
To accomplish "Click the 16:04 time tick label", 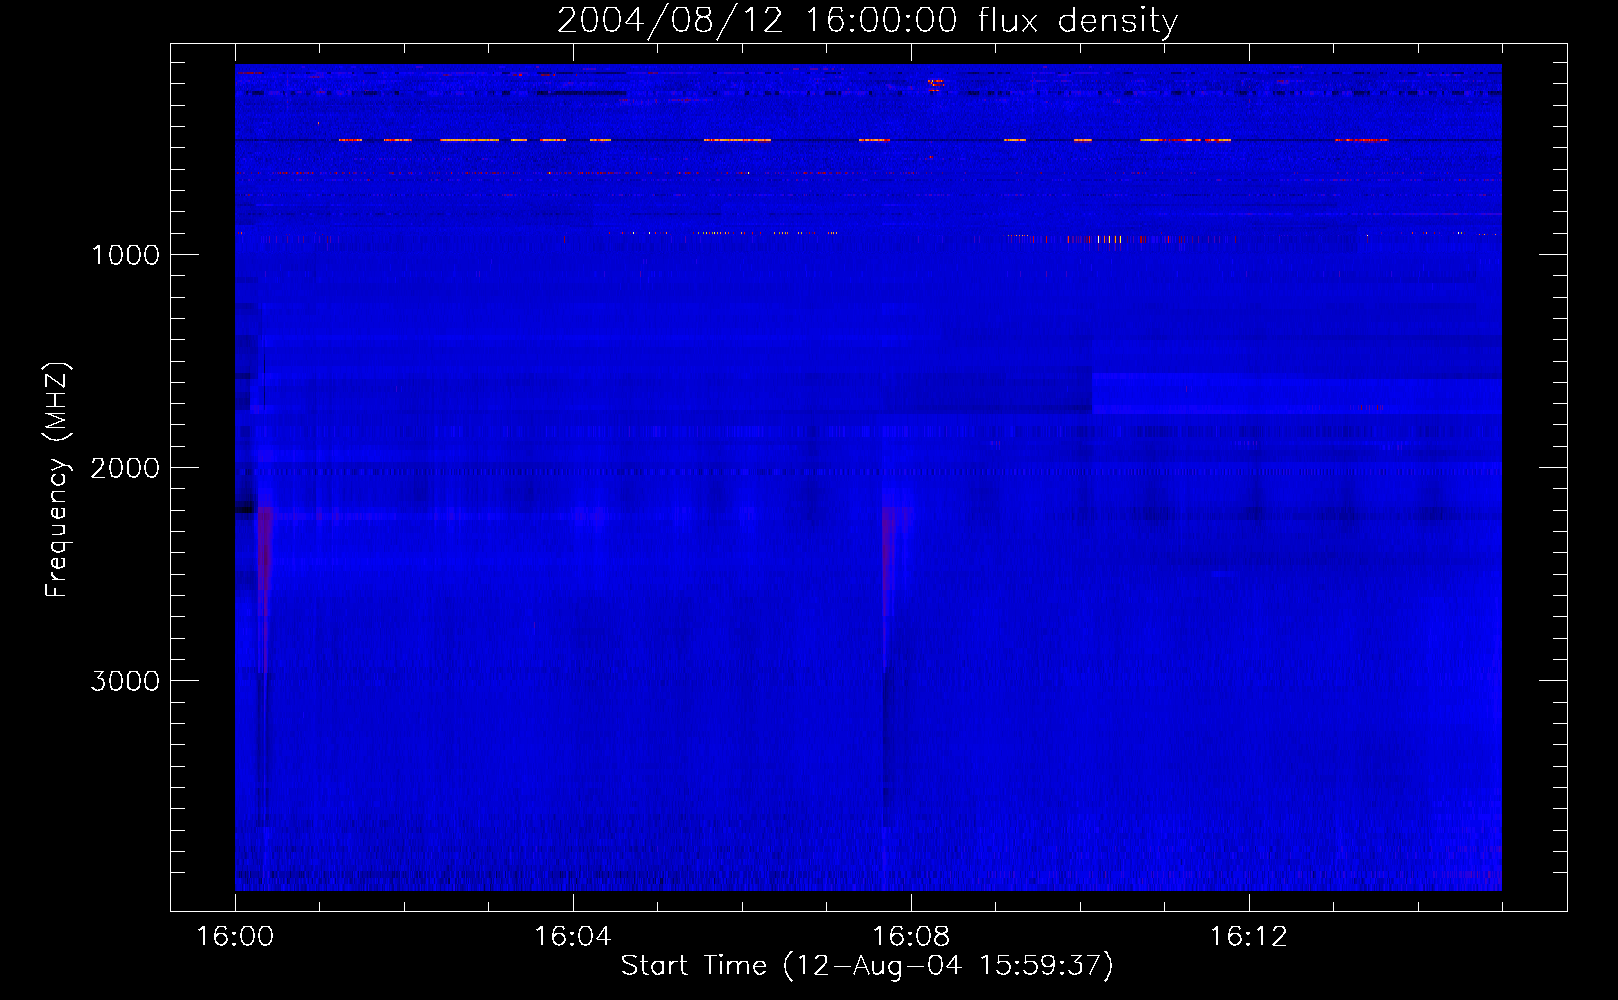I will click(573, 937).
